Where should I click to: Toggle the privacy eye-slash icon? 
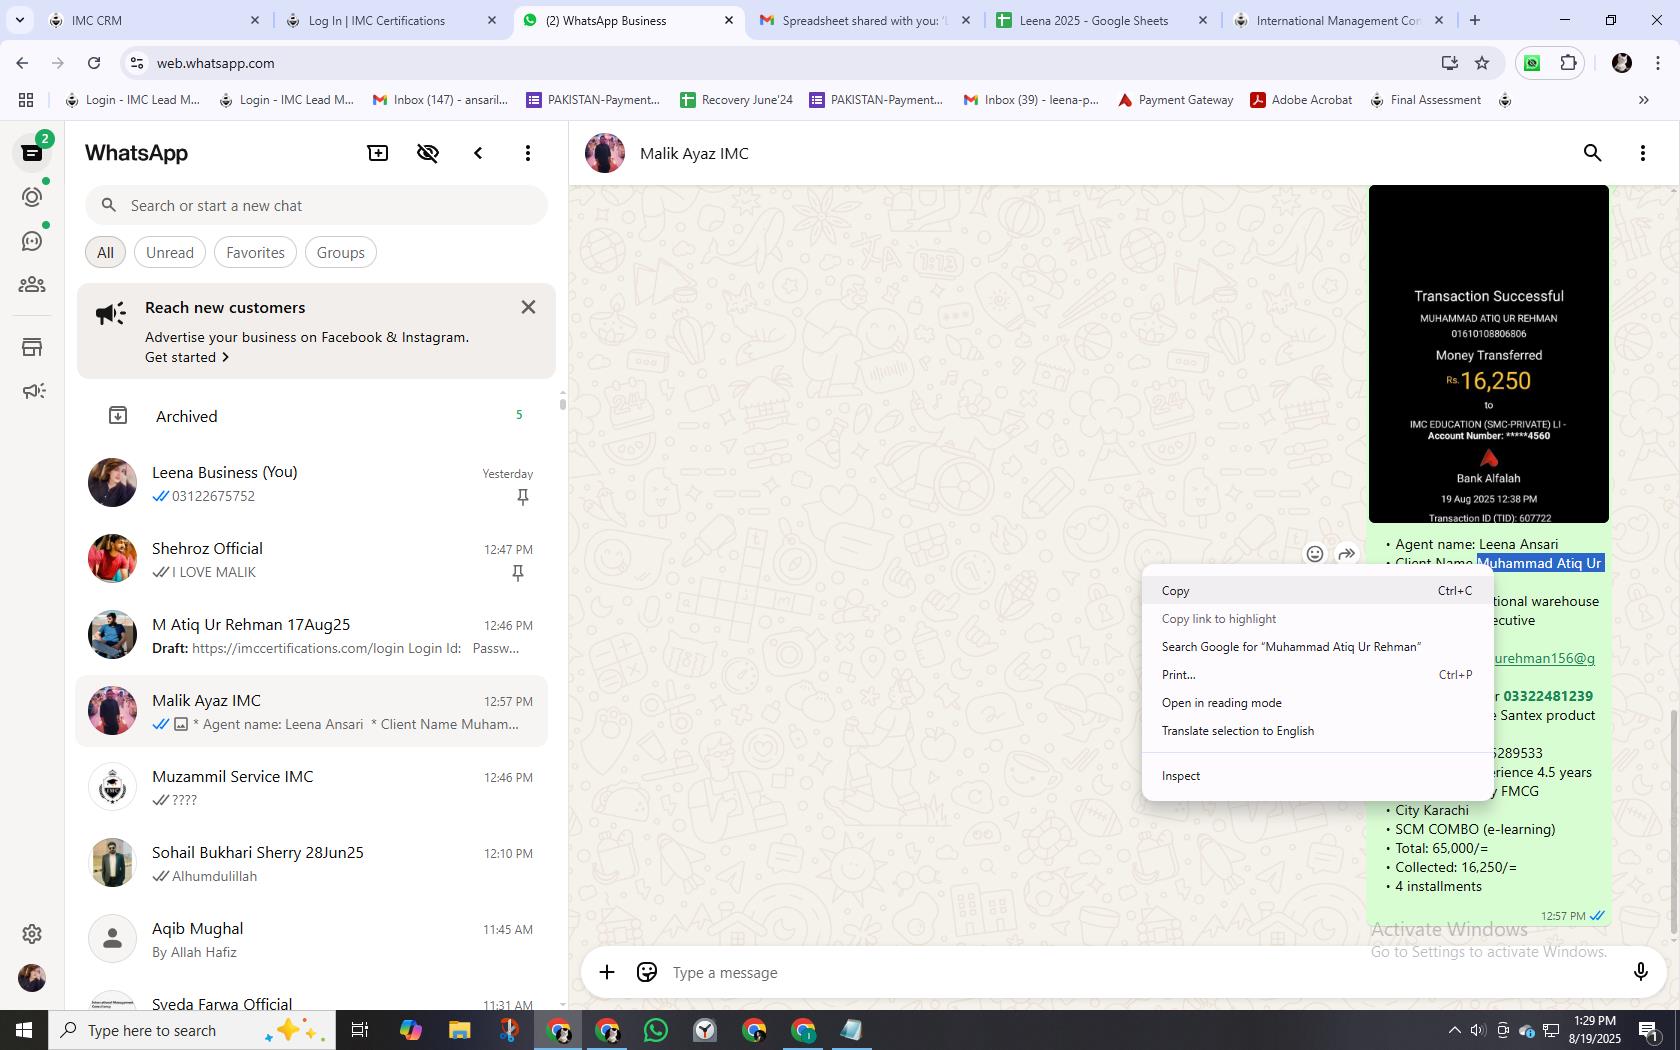tap(428, 153)
